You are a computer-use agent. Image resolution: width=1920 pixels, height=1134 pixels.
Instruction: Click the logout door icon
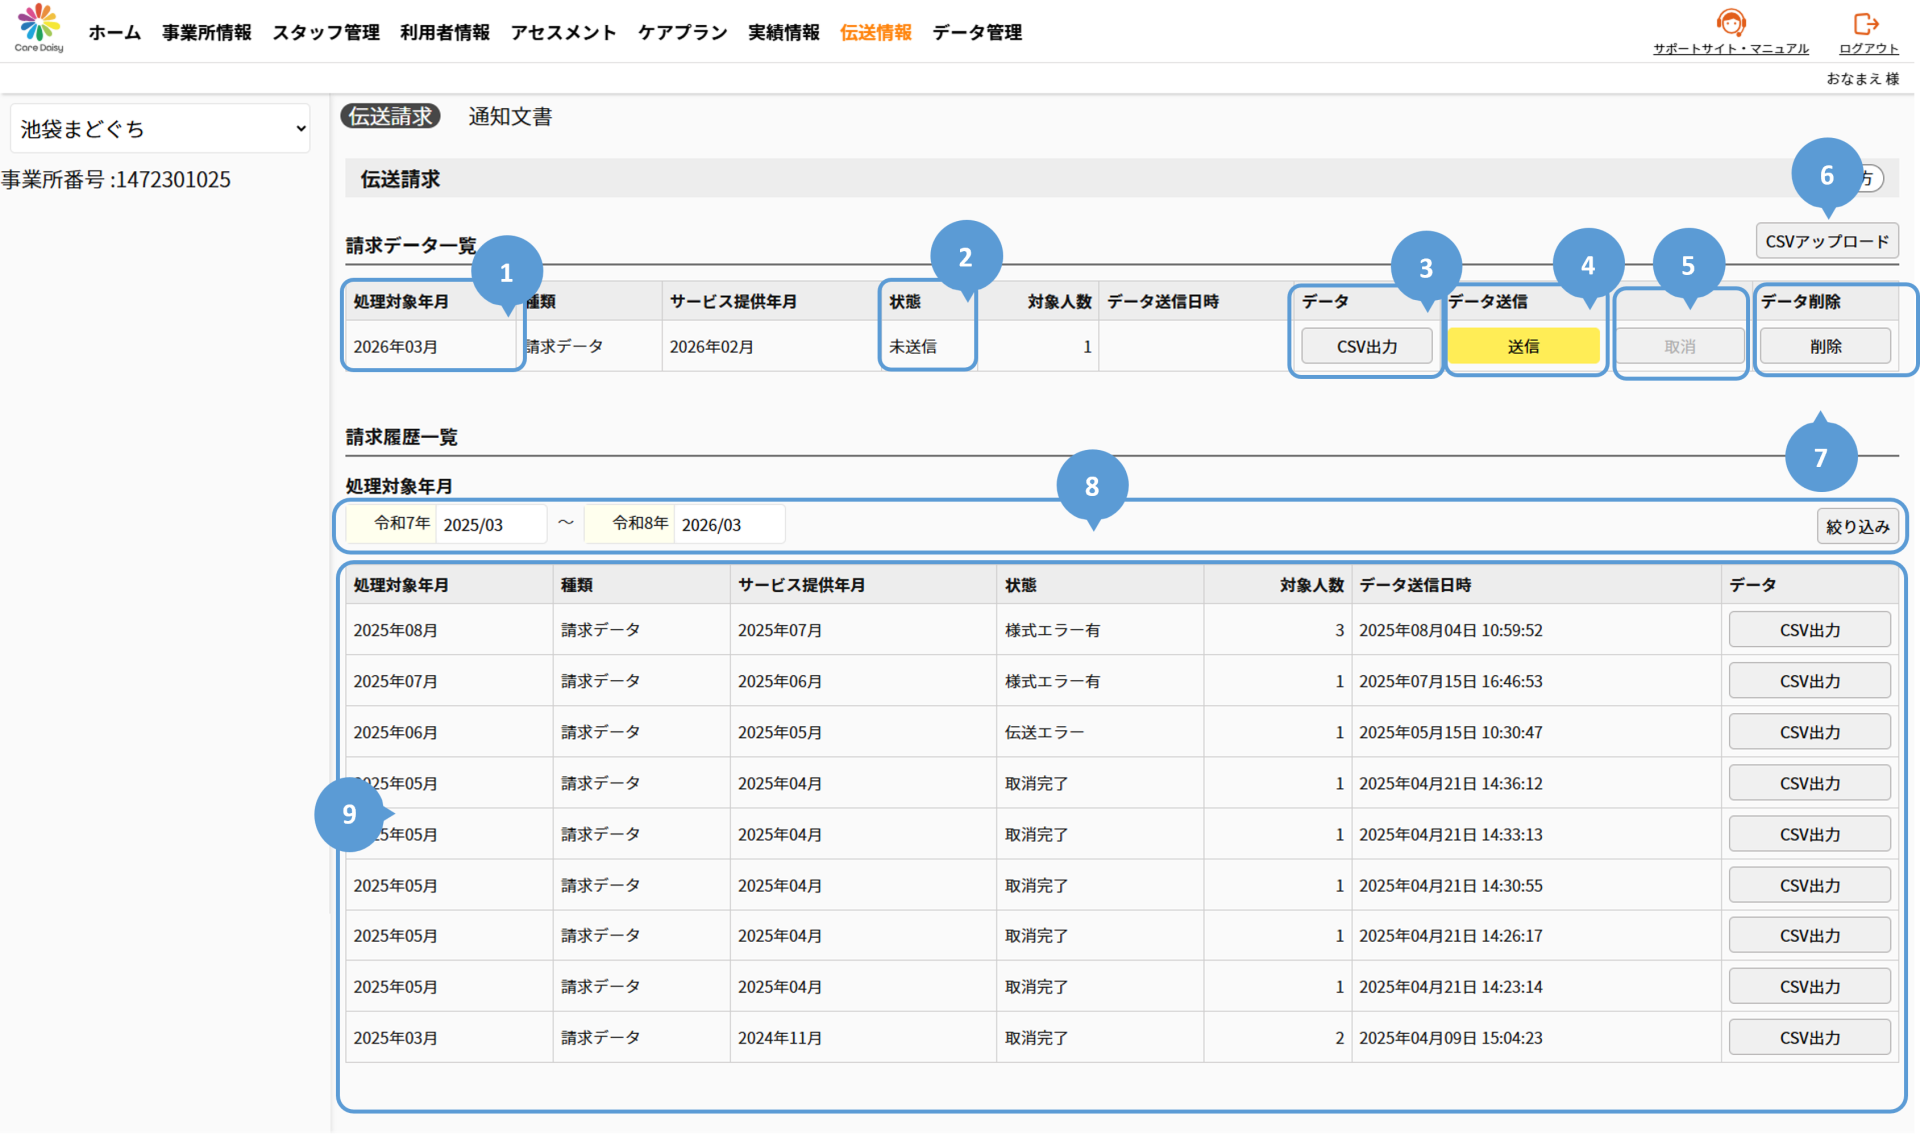pos(1866,23)
